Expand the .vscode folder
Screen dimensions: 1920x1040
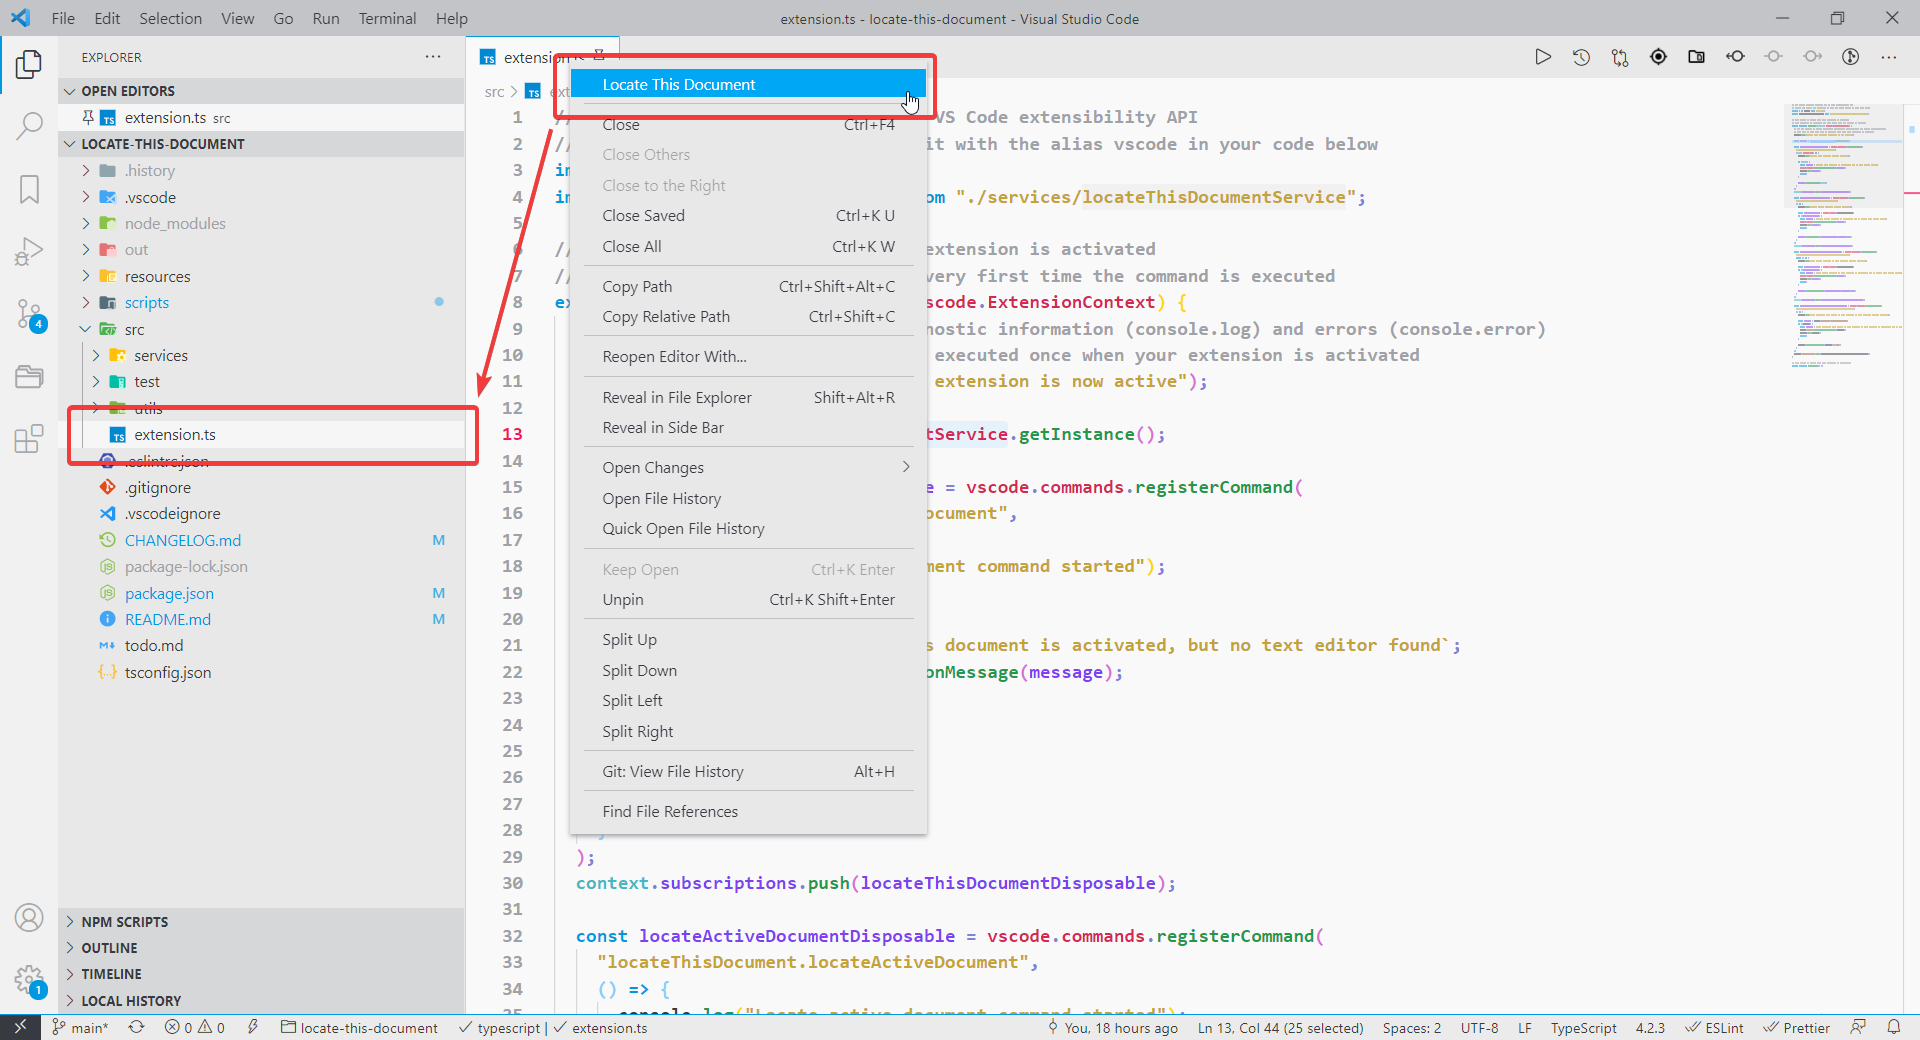click(x=262, y=197)
